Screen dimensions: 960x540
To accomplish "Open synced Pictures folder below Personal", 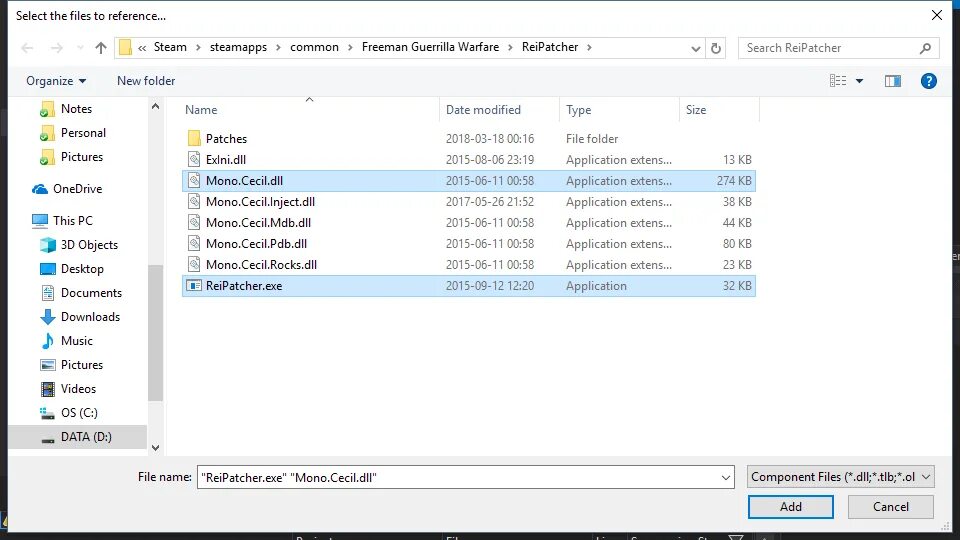I will 81,157.
